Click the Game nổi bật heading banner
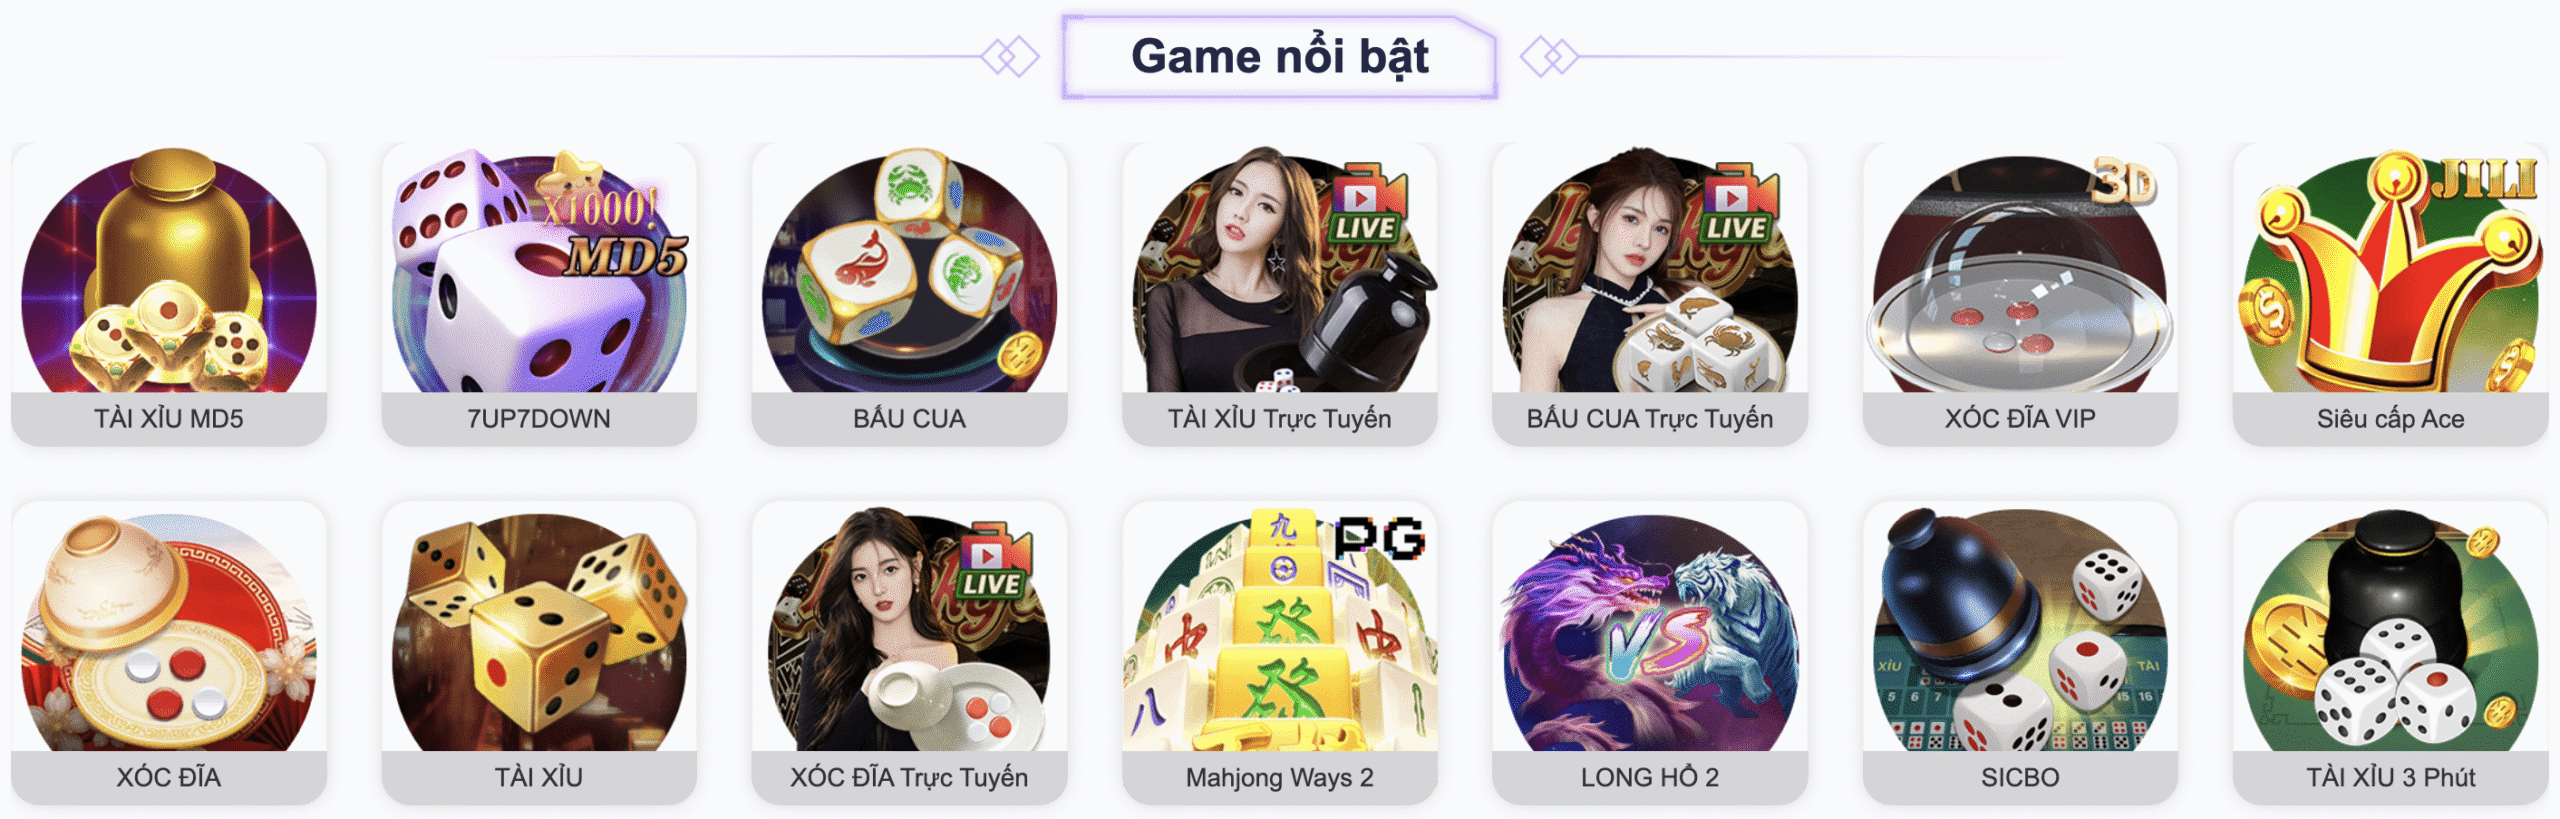 click(1280, 57)
